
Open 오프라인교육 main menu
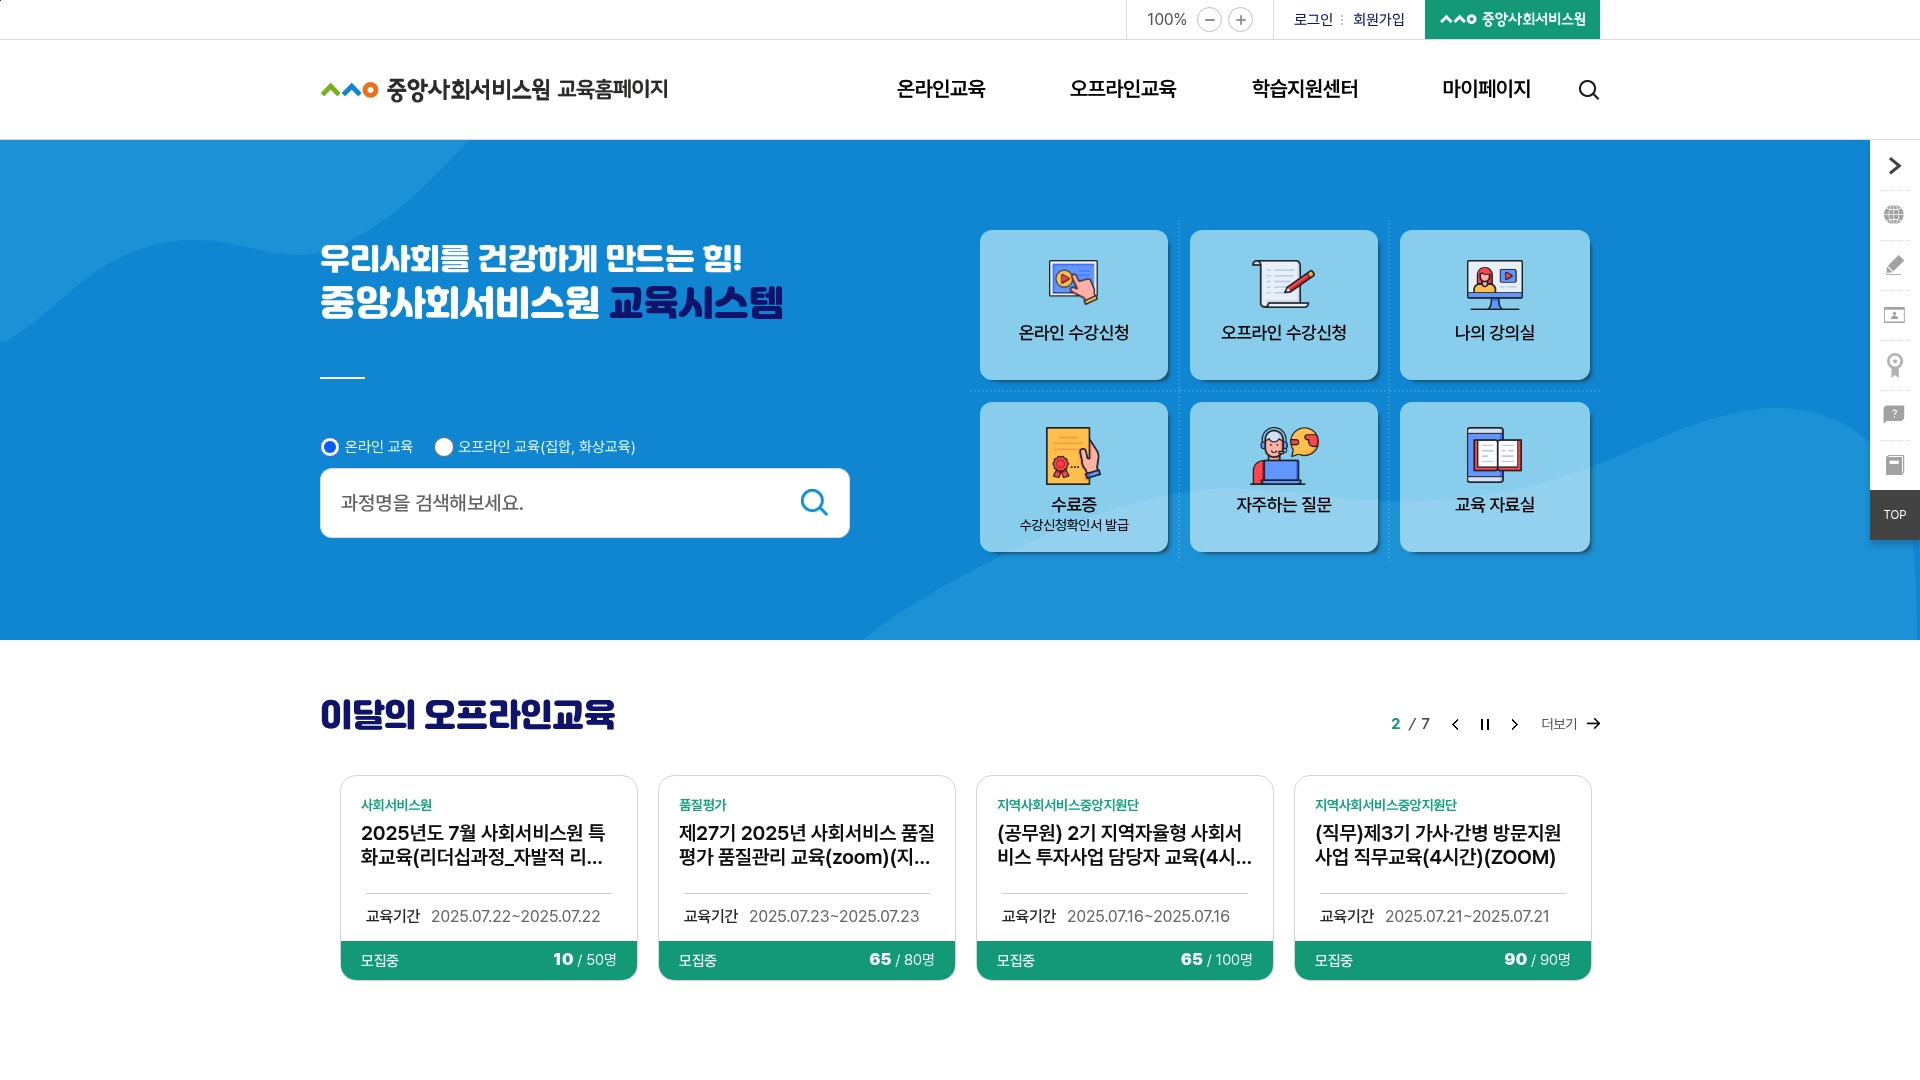[1123, 89]
